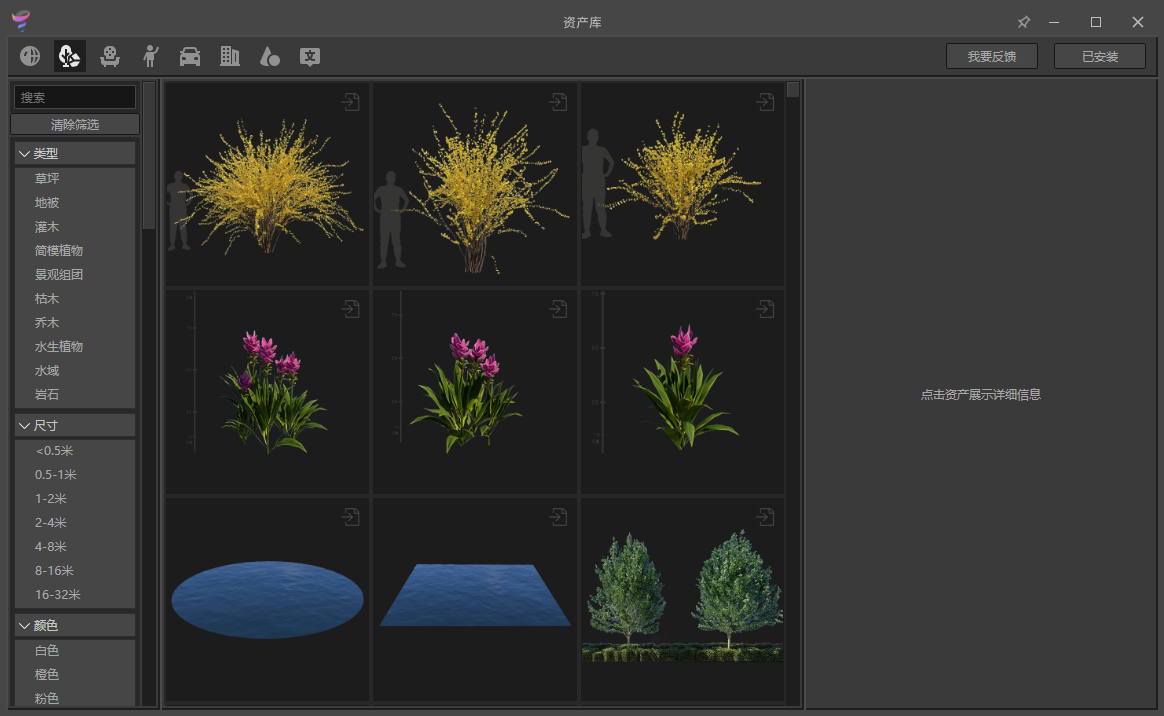
Task: Select the vehicles category car icon
Action: point(190,56)
